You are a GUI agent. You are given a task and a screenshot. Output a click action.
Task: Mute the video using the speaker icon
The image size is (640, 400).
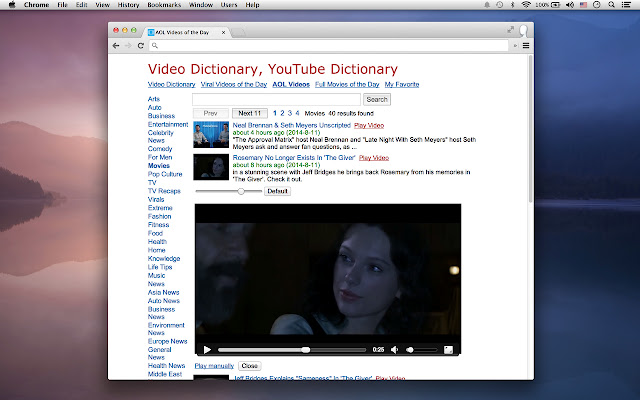click(x=395, y=350)
